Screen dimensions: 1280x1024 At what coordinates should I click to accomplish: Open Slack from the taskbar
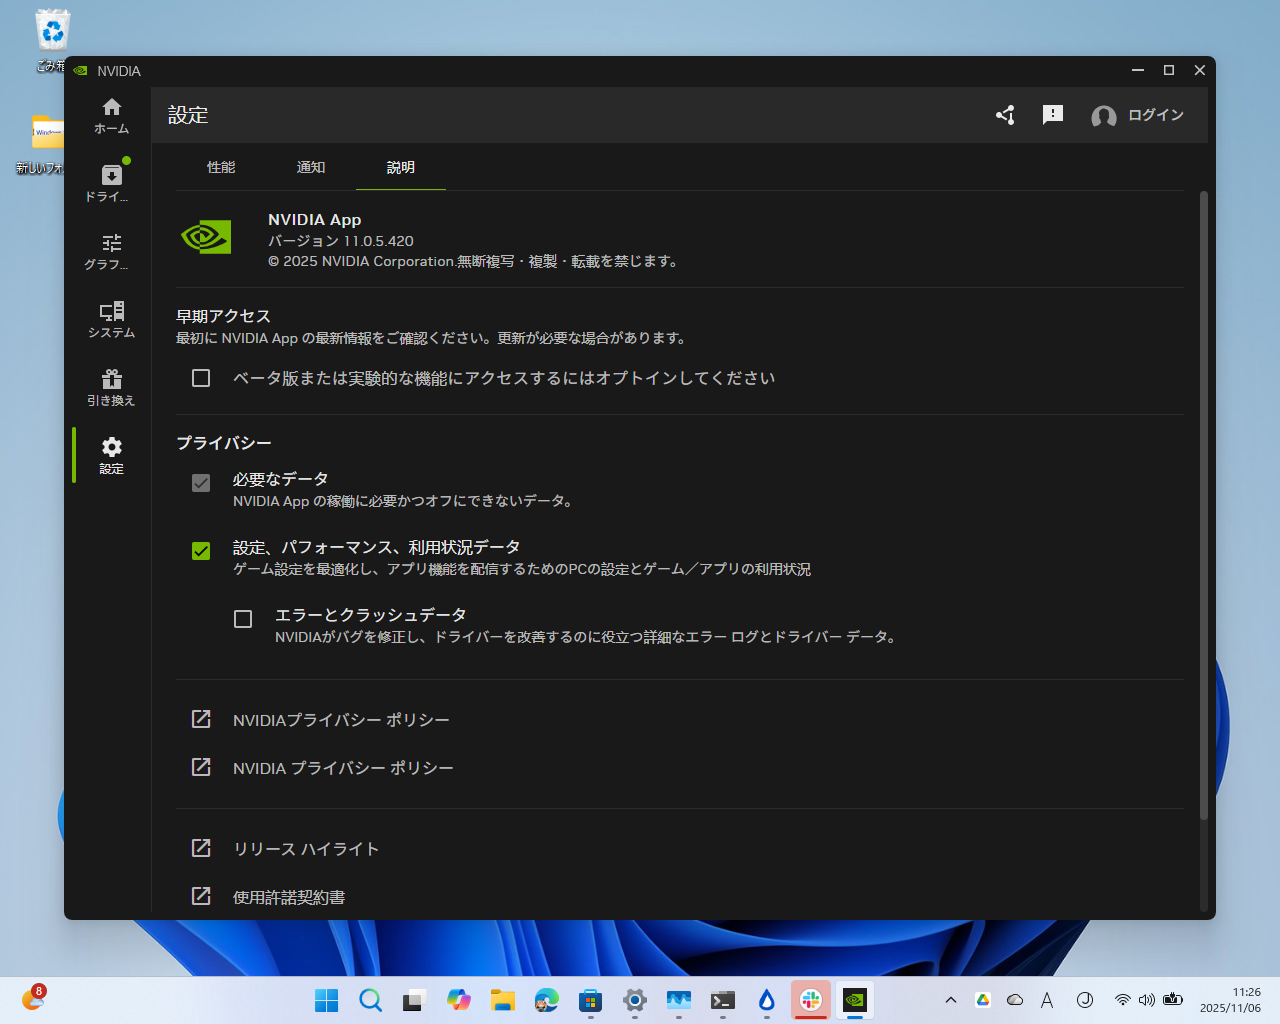coord(810,999)
